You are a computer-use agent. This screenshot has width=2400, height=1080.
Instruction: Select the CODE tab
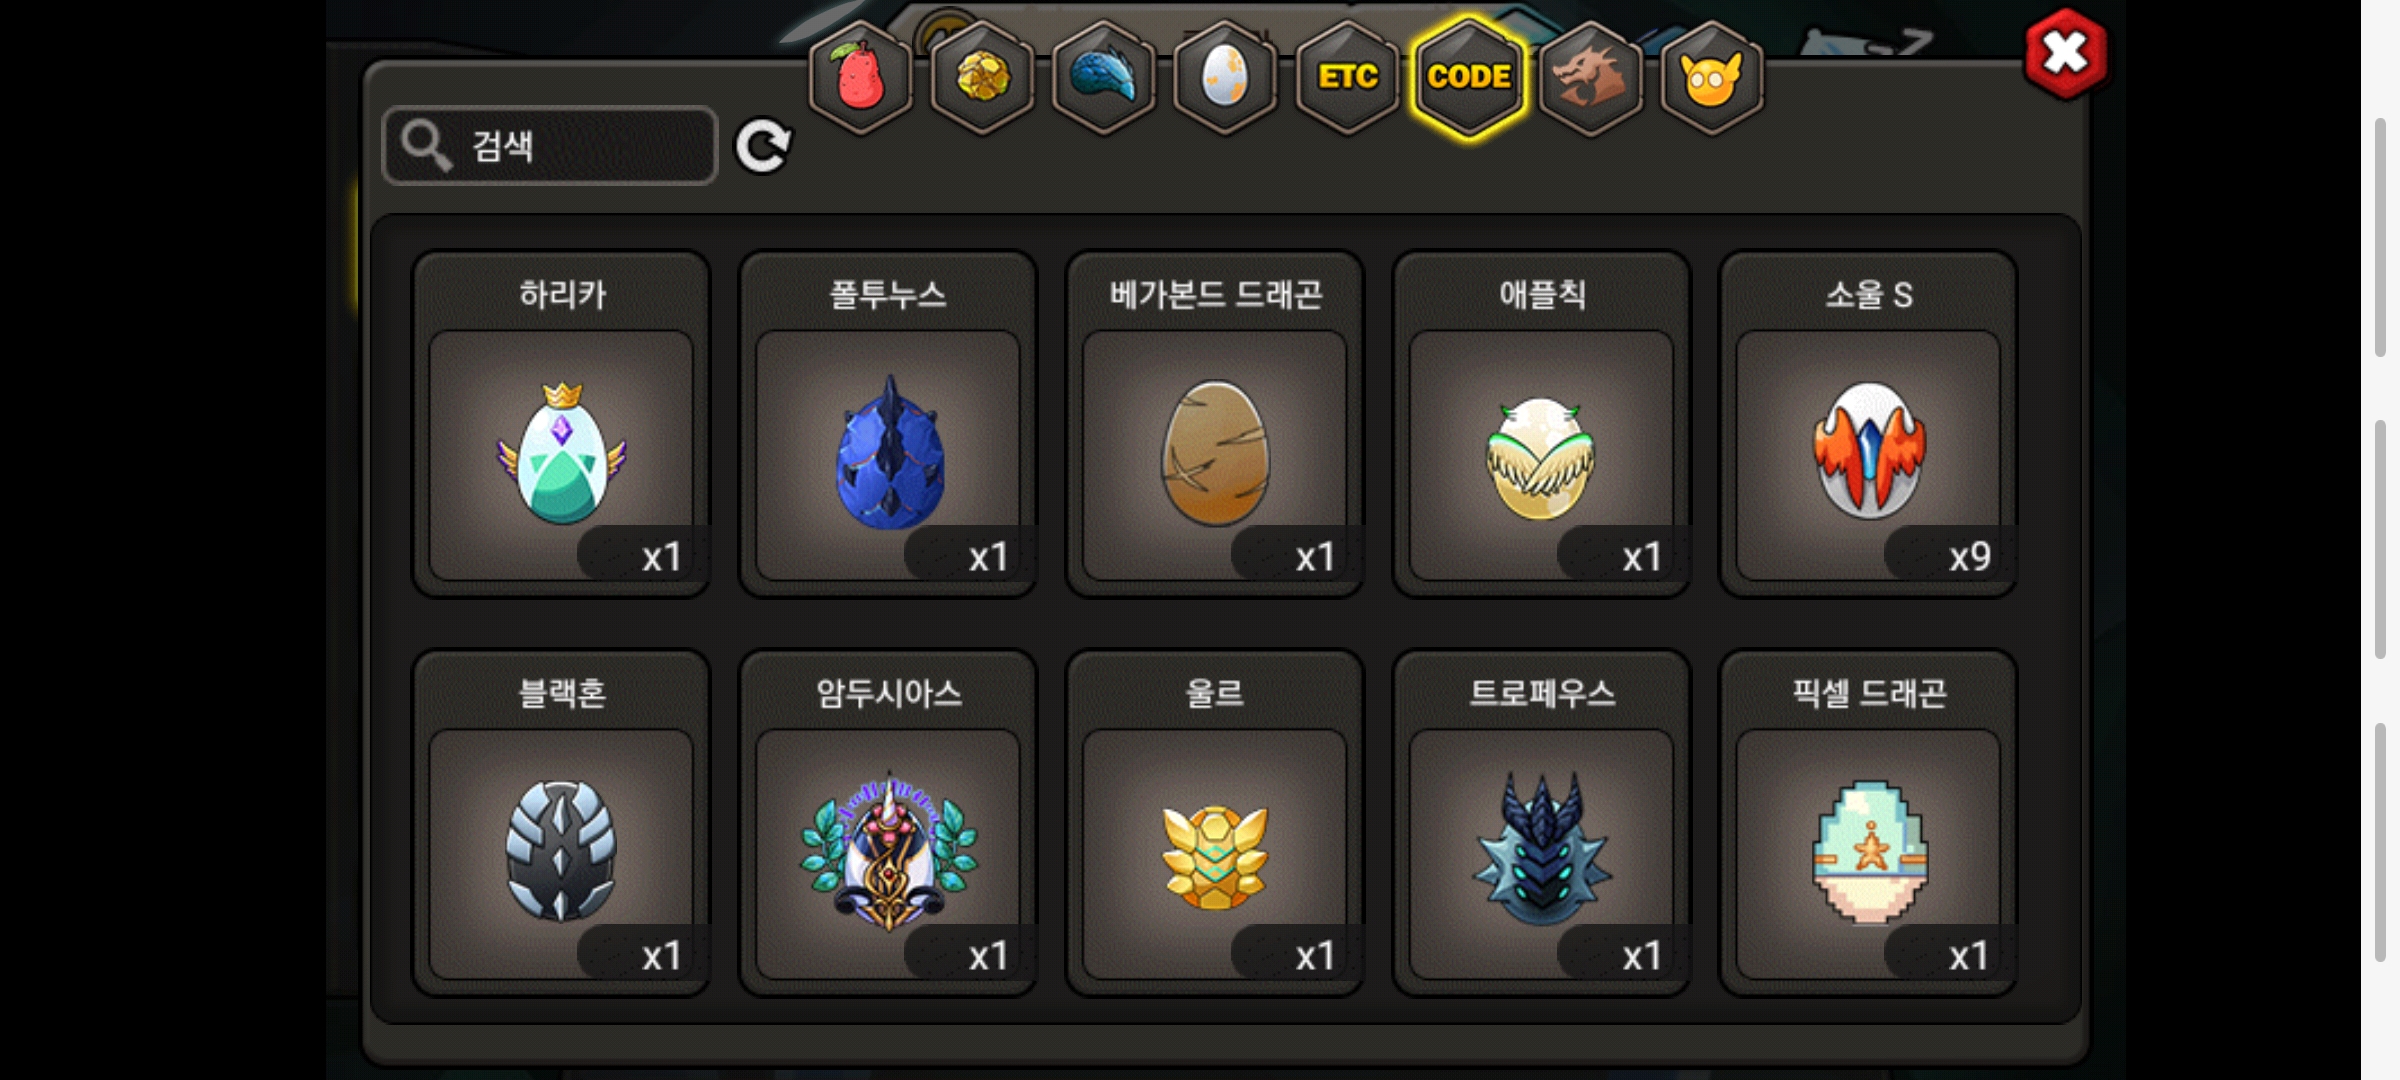1469,77
